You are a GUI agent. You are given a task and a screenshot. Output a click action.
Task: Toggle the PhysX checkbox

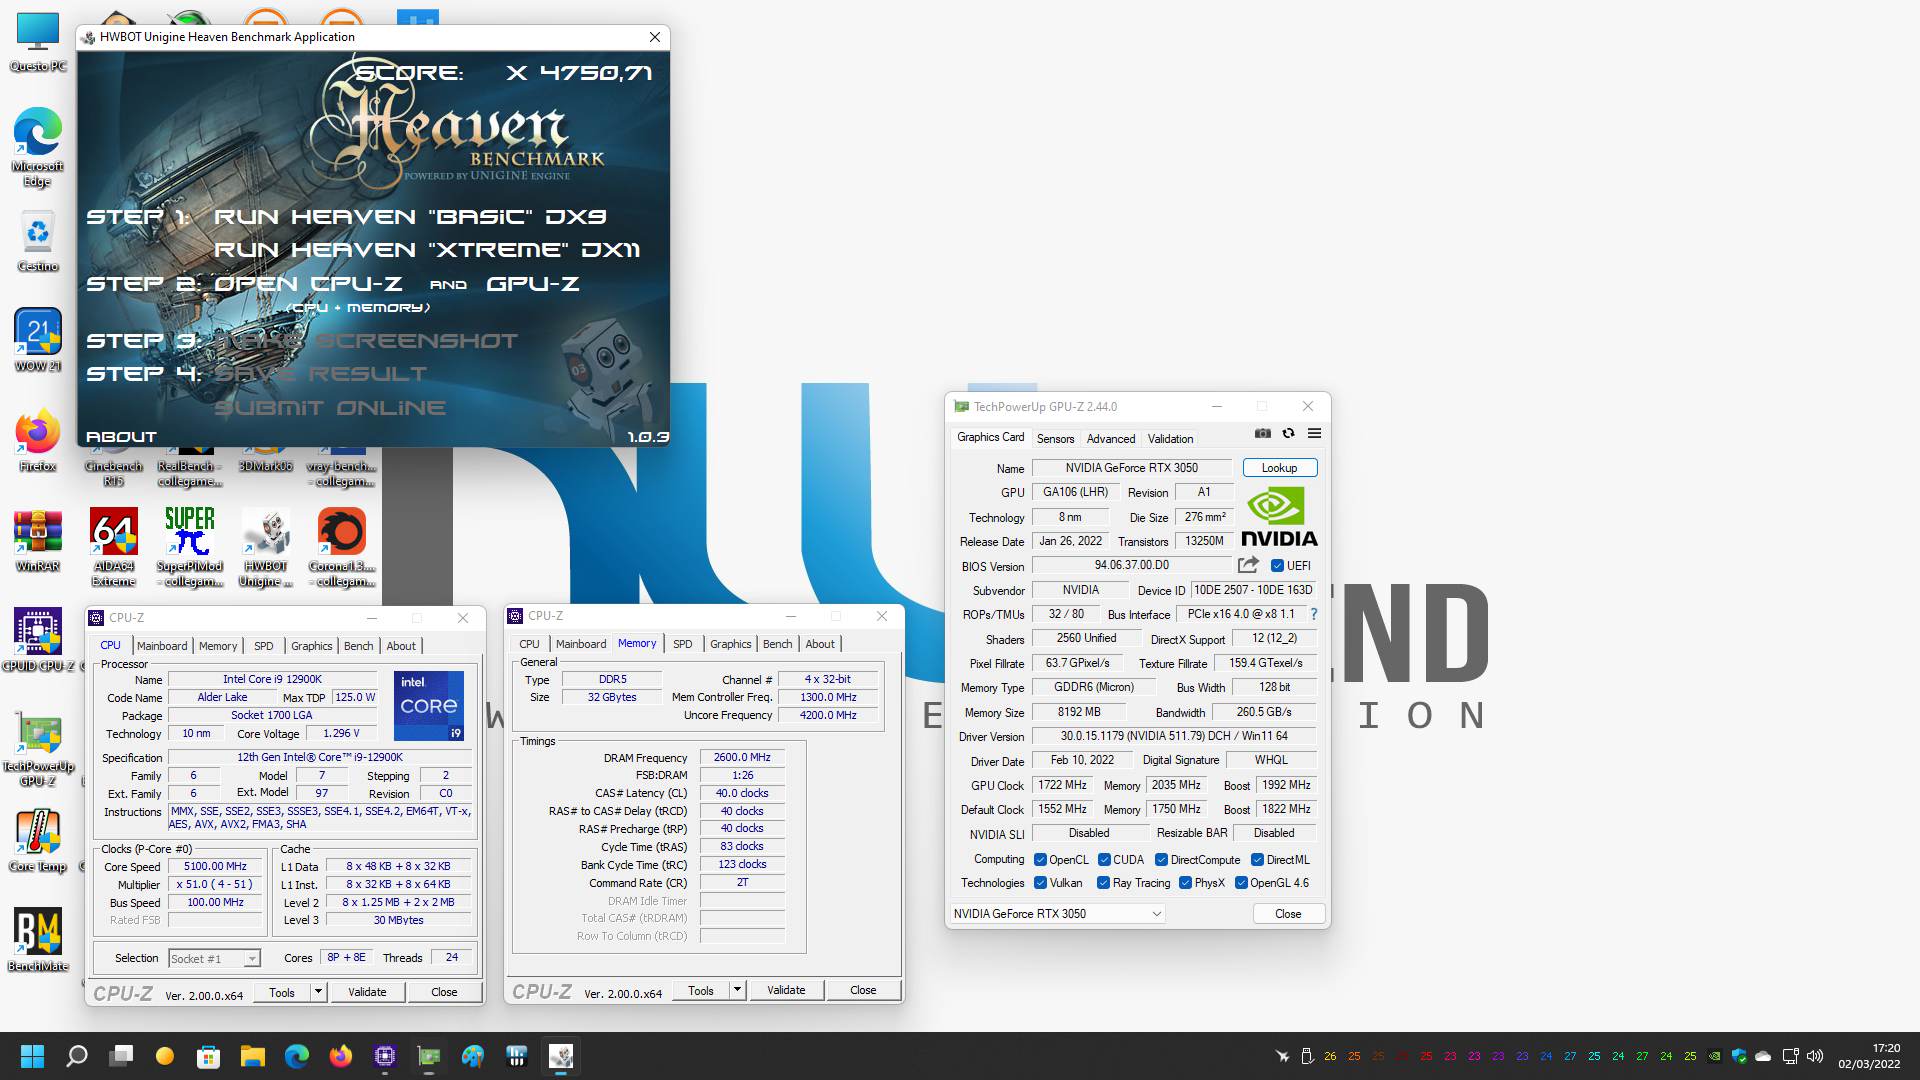tap(1185, 883)
